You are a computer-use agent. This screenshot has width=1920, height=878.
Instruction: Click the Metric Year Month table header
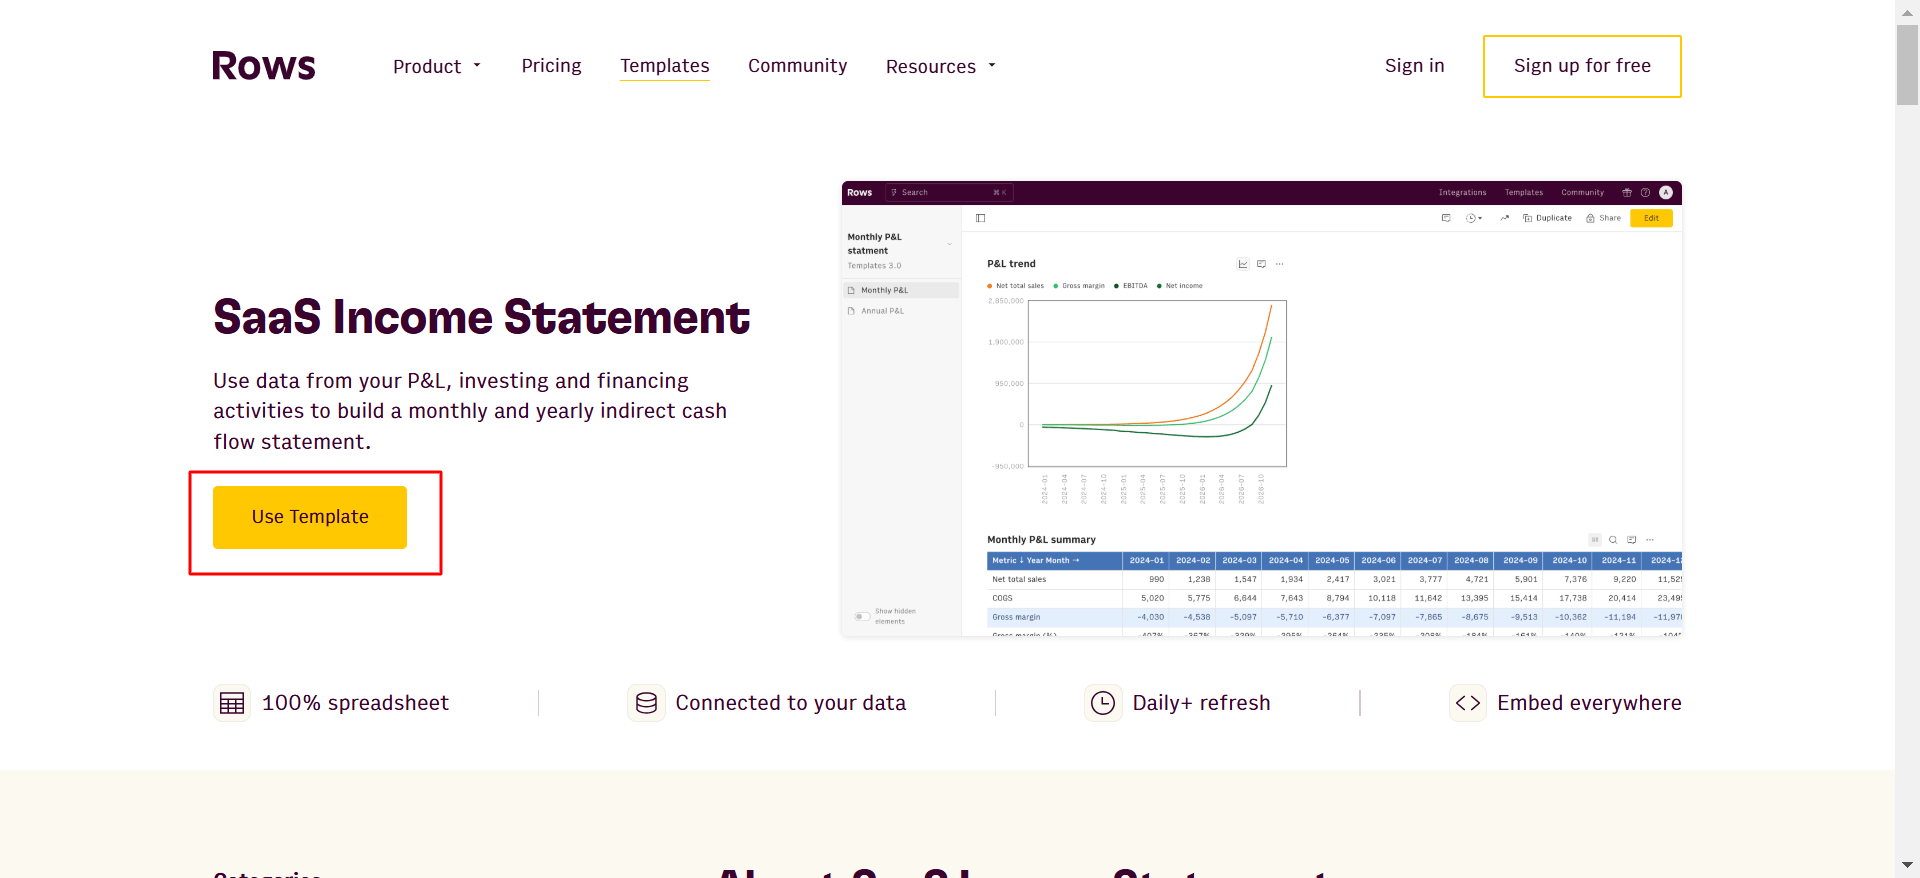(x=1054, y=561)
